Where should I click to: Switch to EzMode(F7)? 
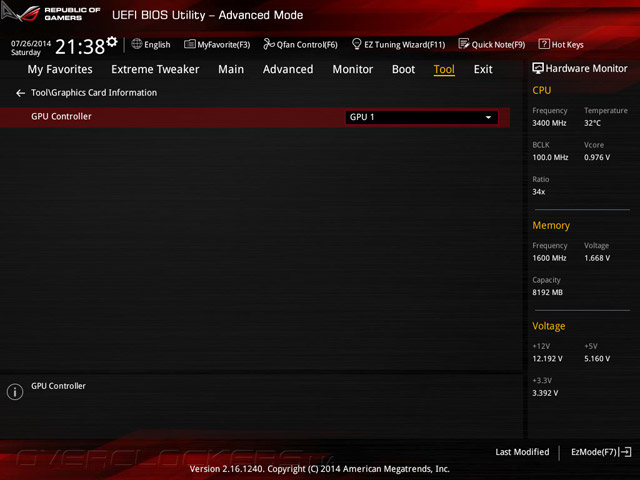pos(601,452)
